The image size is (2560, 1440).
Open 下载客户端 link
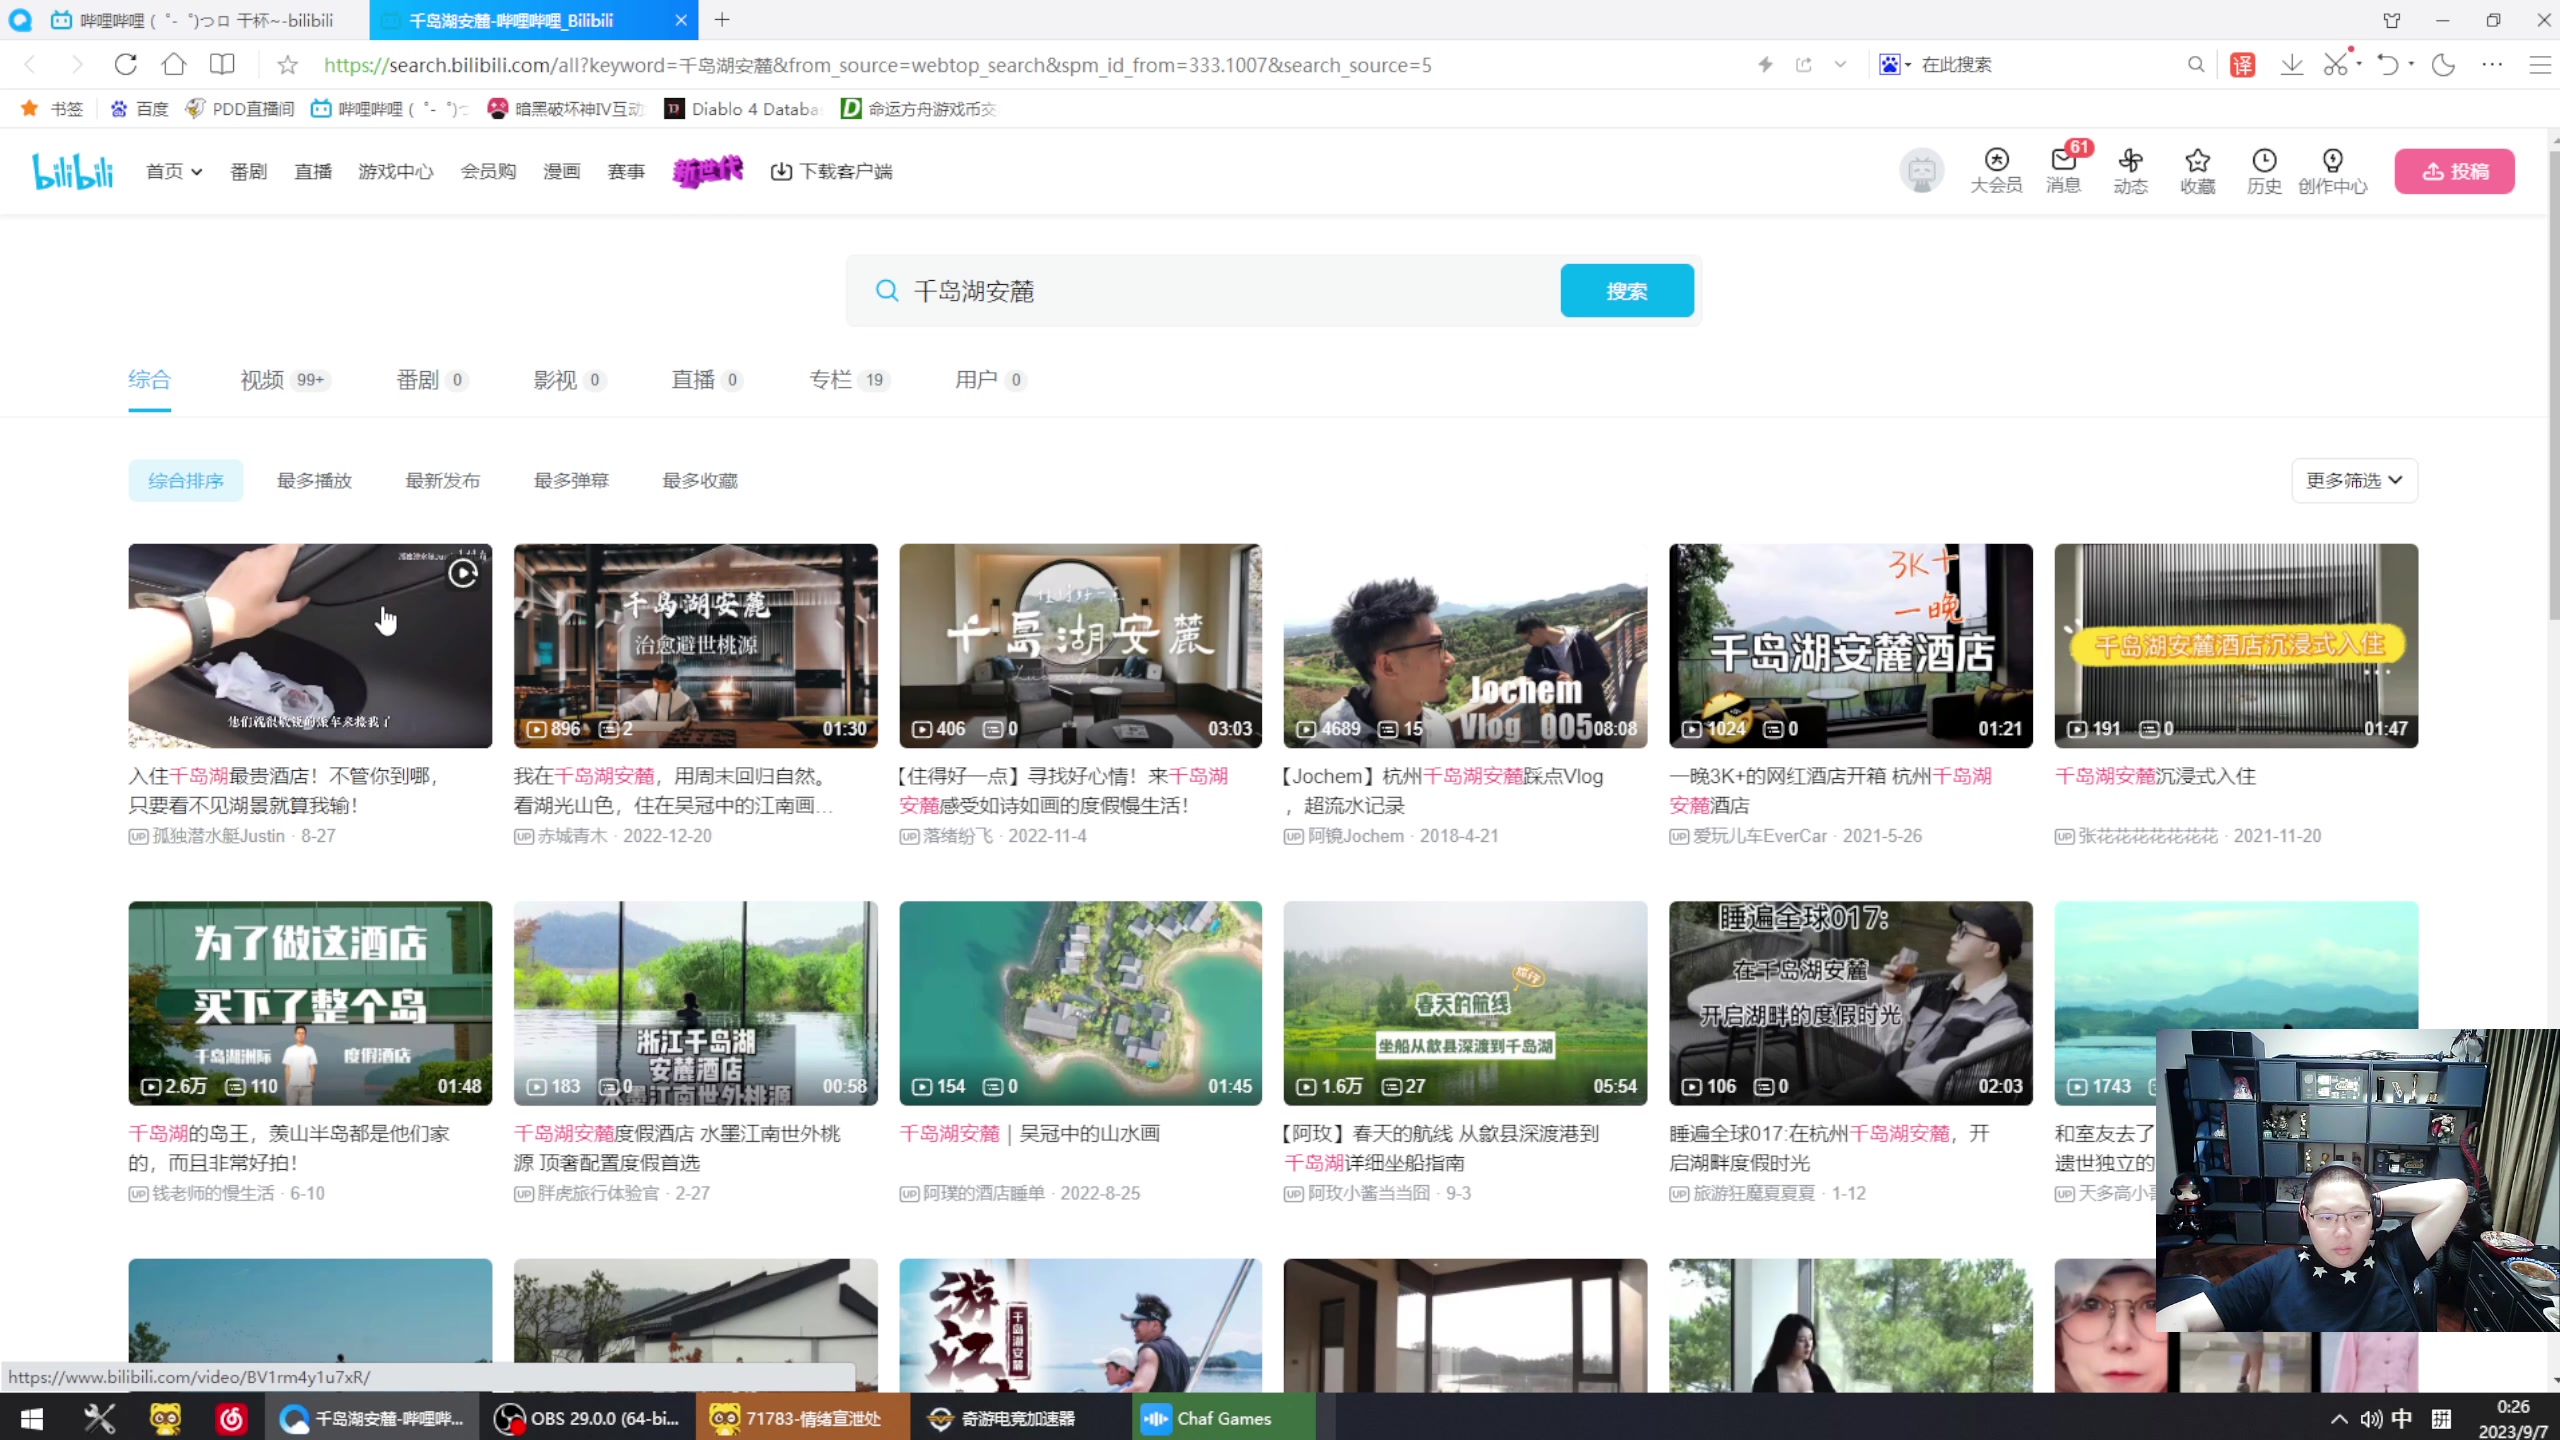pyautogui.click(x=831, y=171)
